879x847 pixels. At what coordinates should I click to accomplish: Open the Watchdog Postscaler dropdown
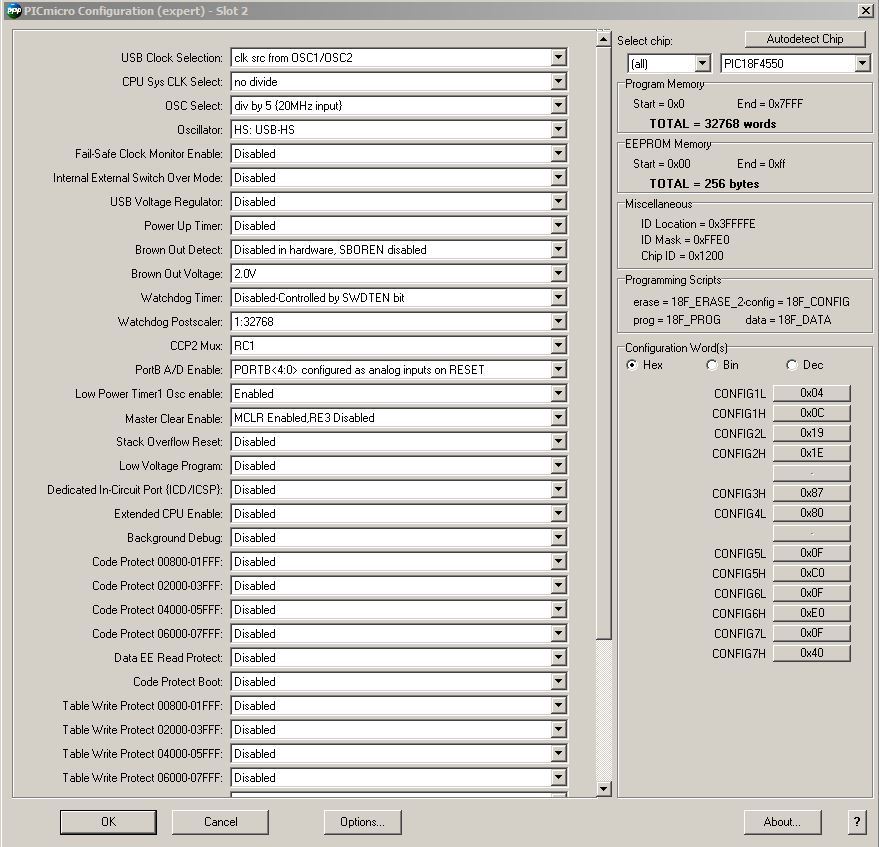click(558, 322)
